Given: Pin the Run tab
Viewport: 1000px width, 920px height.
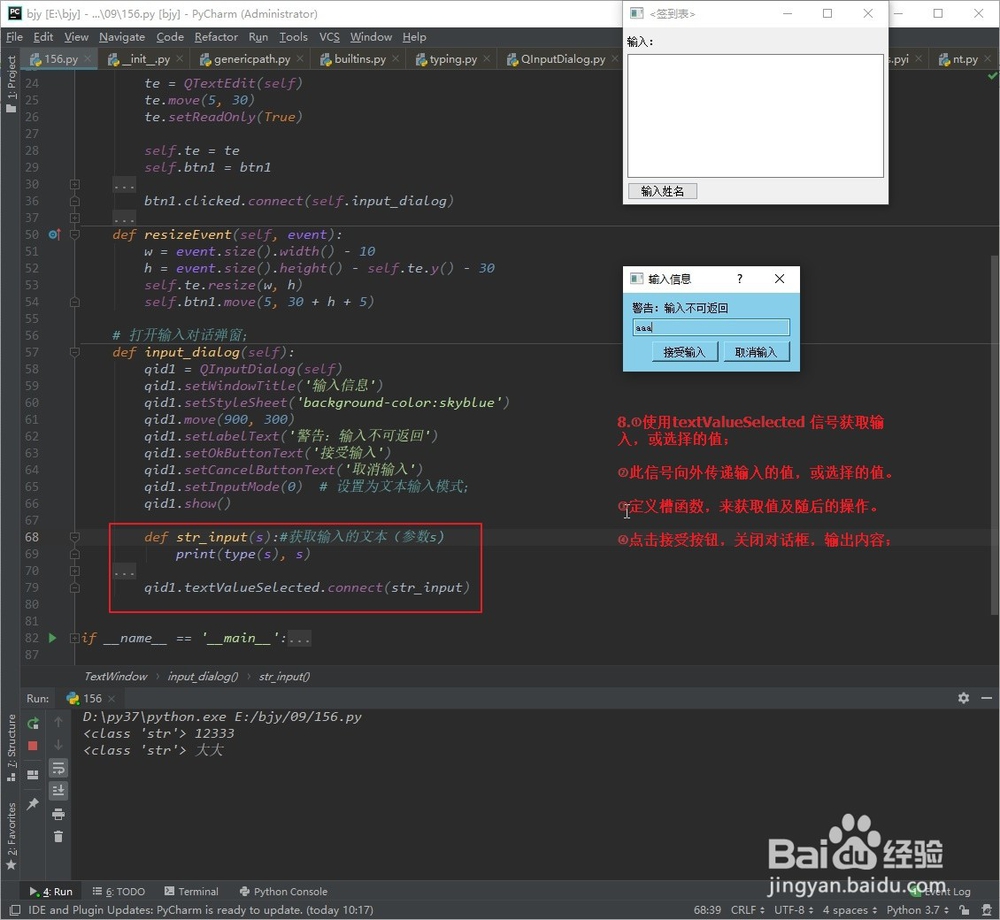Looking at the screenshot, I should [x=33, y=804].
